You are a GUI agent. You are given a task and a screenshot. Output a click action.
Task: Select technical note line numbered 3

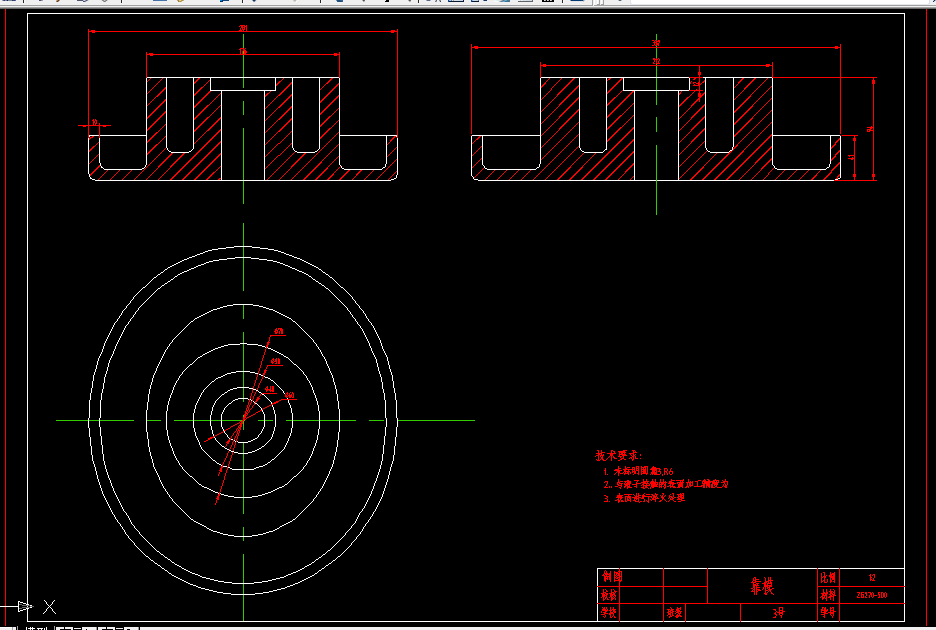(x=644, y=498)
